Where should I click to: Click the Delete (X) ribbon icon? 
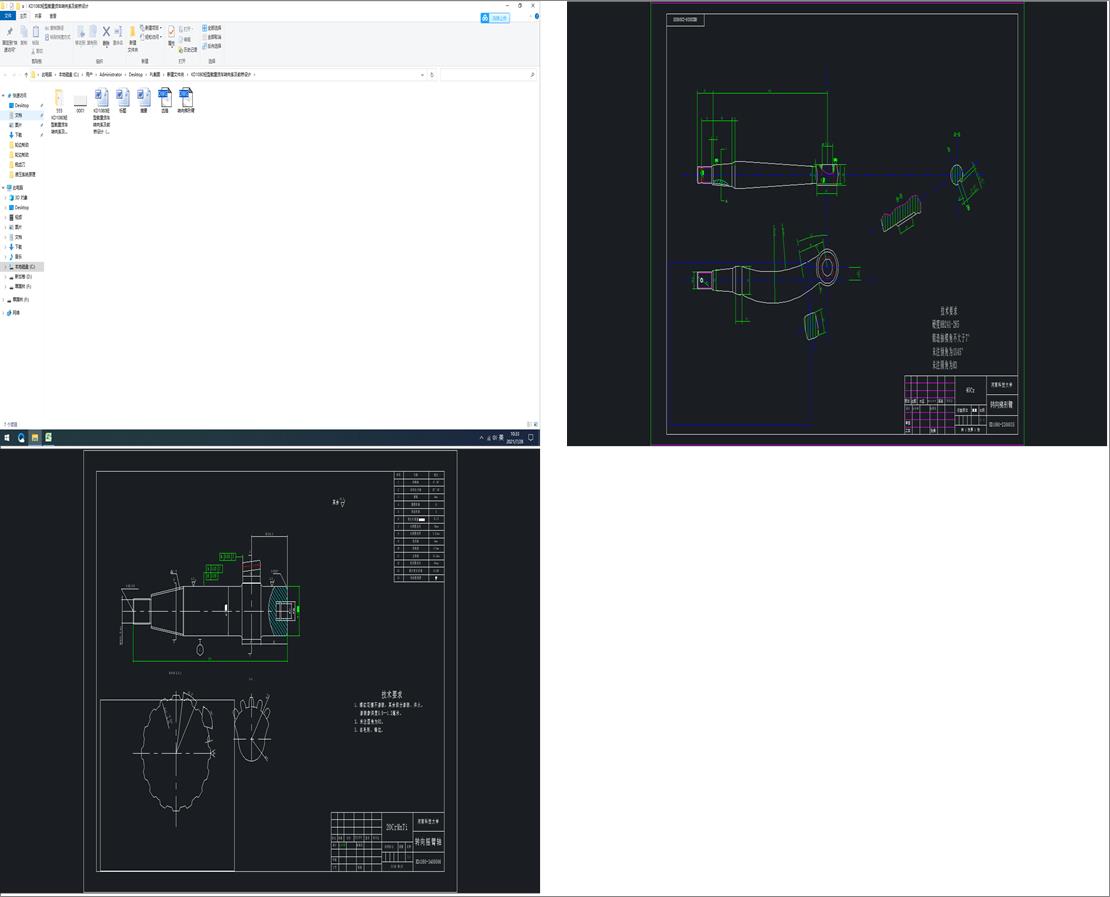pyautogui.click(x=105, y=32)
